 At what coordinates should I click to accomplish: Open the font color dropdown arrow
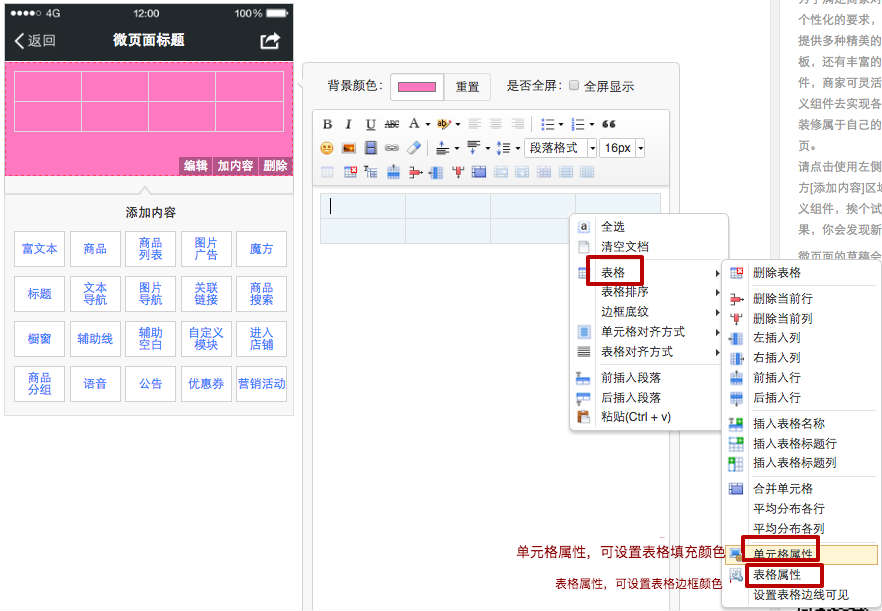pos(427,125)
